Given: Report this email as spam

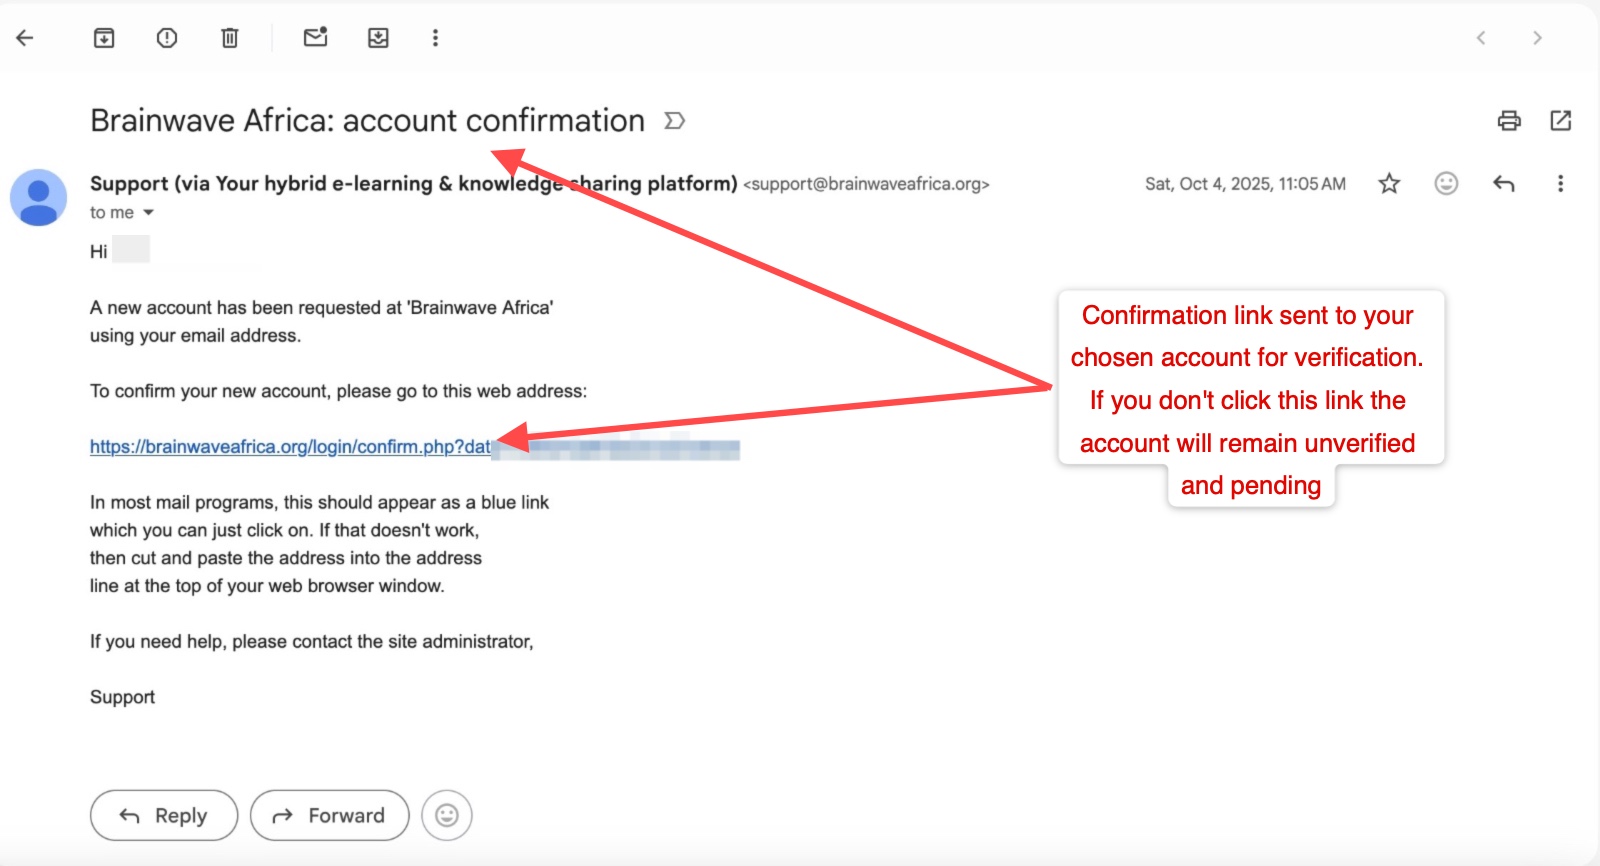Looking at the screenshot, I should 167,38.
